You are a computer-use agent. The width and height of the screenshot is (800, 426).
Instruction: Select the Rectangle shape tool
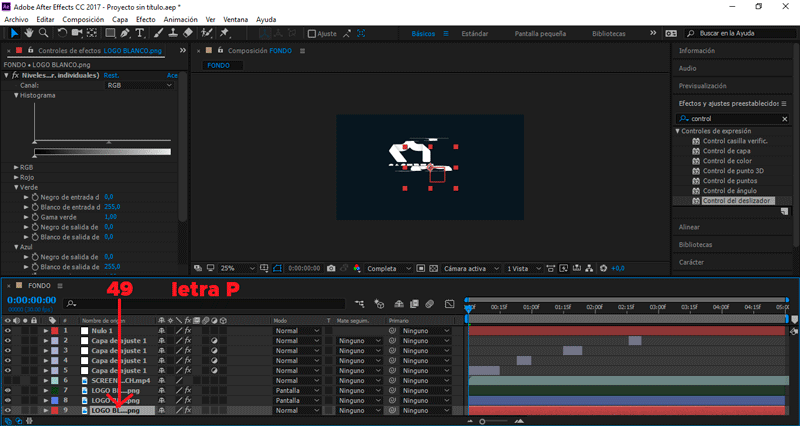pos(109,33)
